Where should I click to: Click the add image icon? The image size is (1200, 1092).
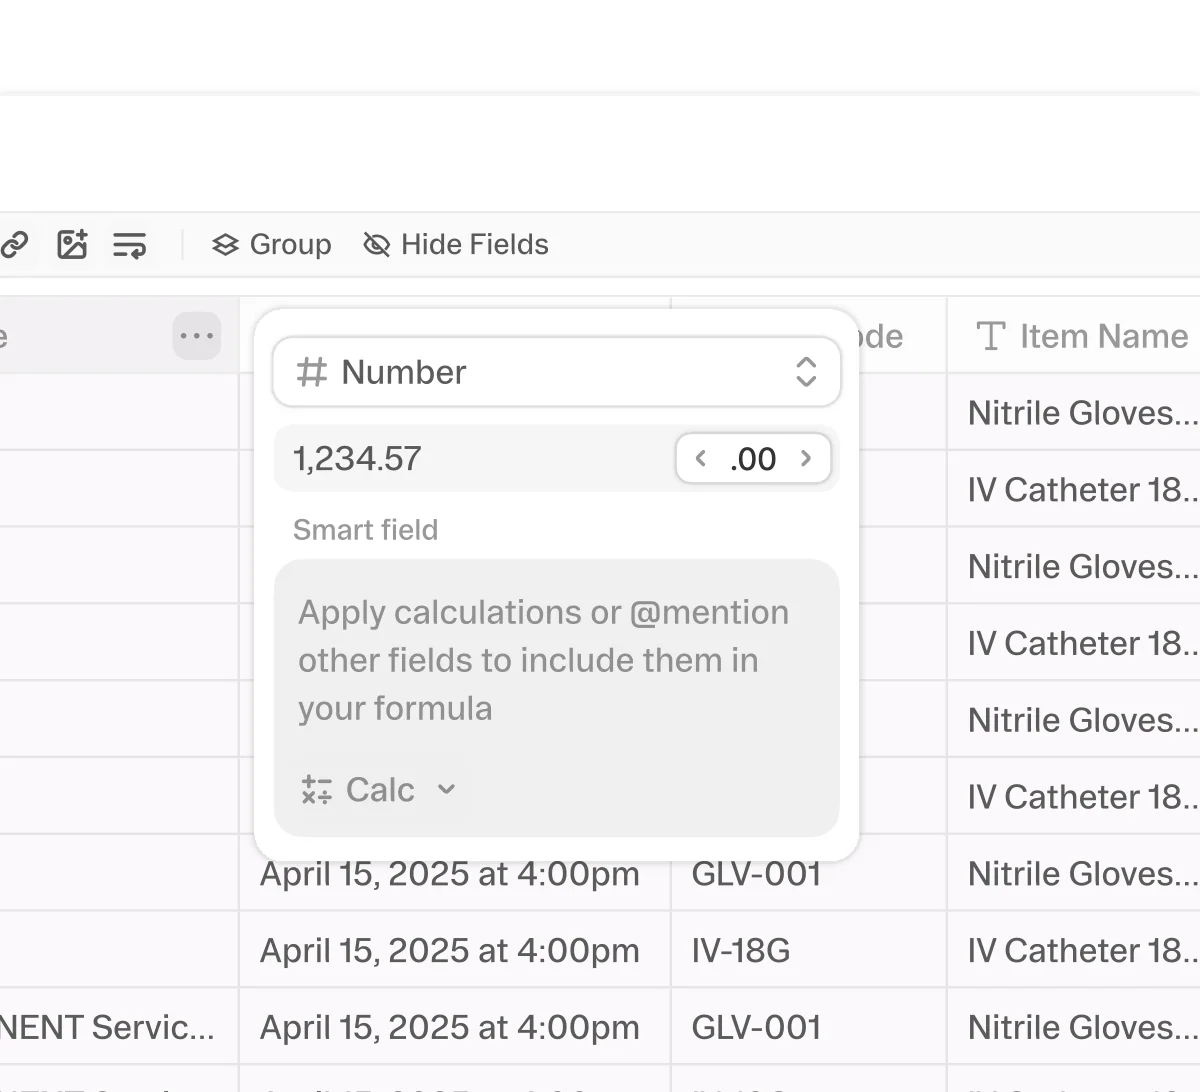point(72,245)
